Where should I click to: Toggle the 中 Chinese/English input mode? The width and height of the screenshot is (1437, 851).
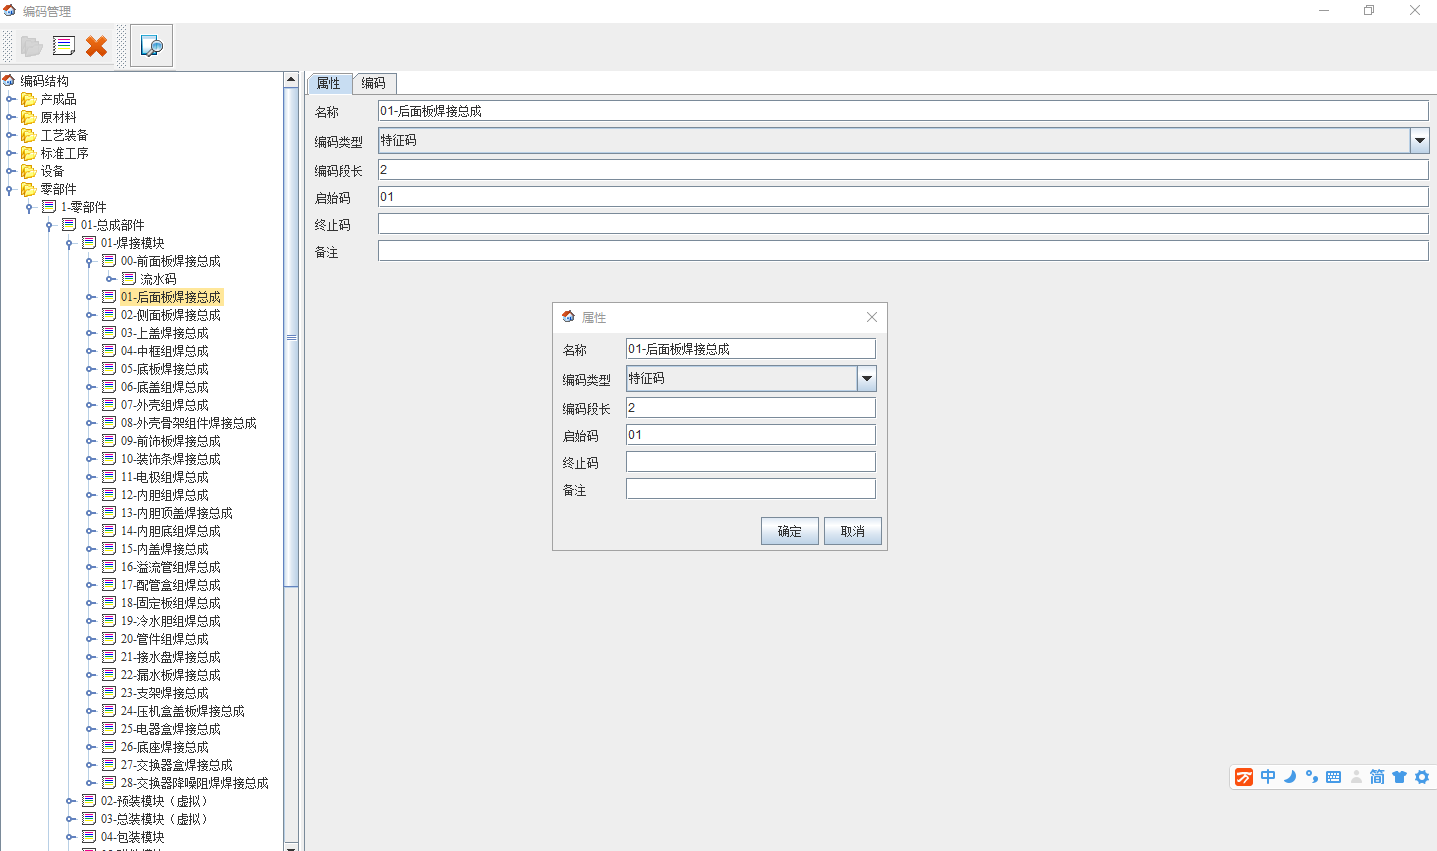(1268, 777)
